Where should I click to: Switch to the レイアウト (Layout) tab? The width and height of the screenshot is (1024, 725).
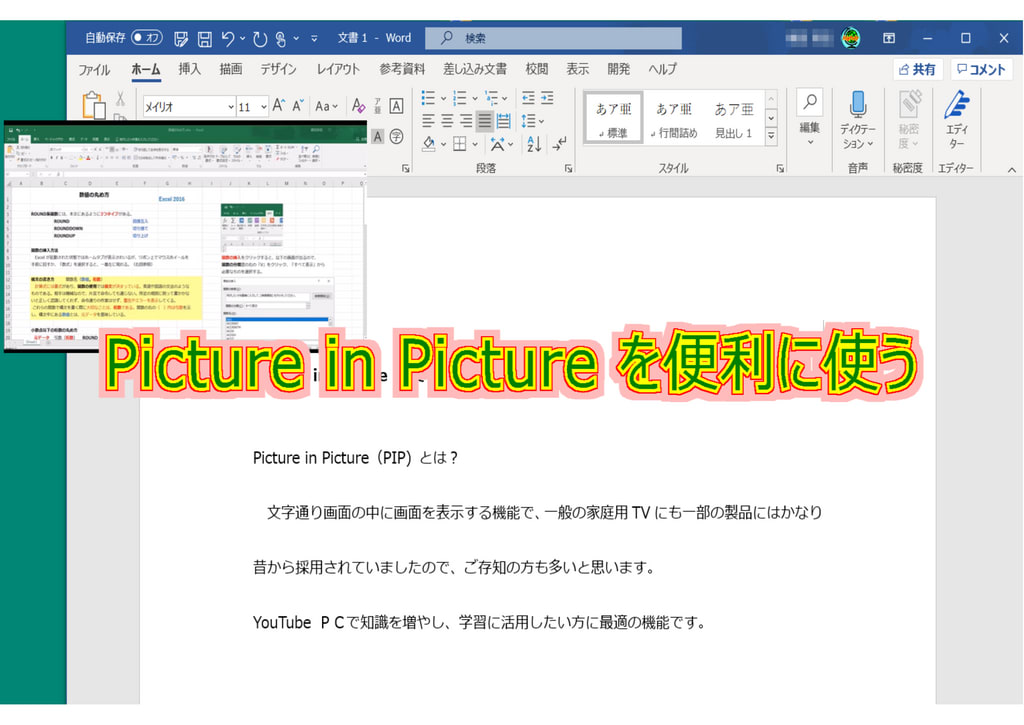tap(338, 69)
